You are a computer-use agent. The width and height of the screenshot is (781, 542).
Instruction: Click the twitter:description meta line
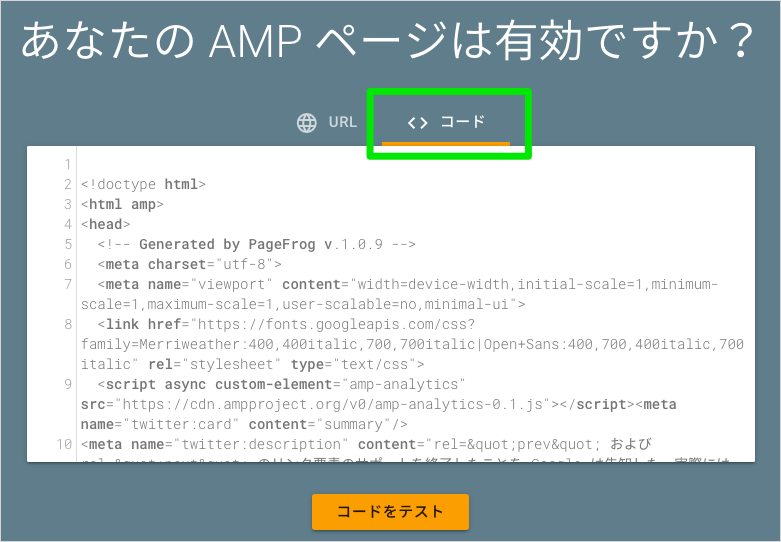367,444
